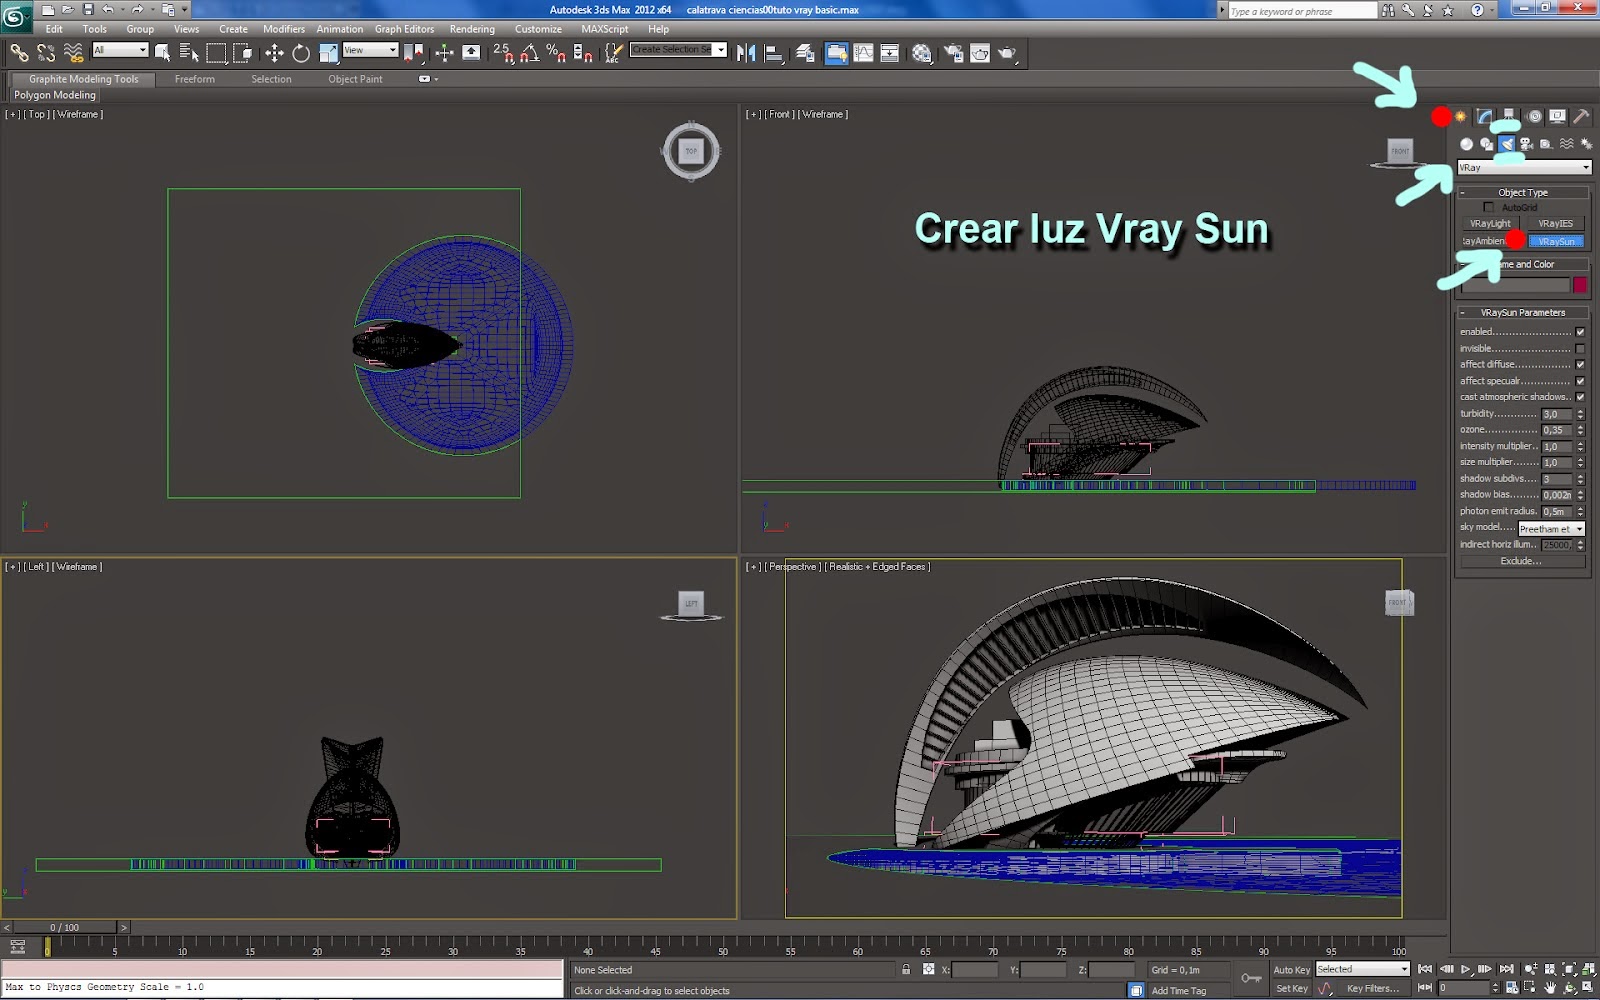Viewport: 1600px width, 1000px height.
Task: Increase turbidity with its up spinner arrow
Action: point(1580,409)
